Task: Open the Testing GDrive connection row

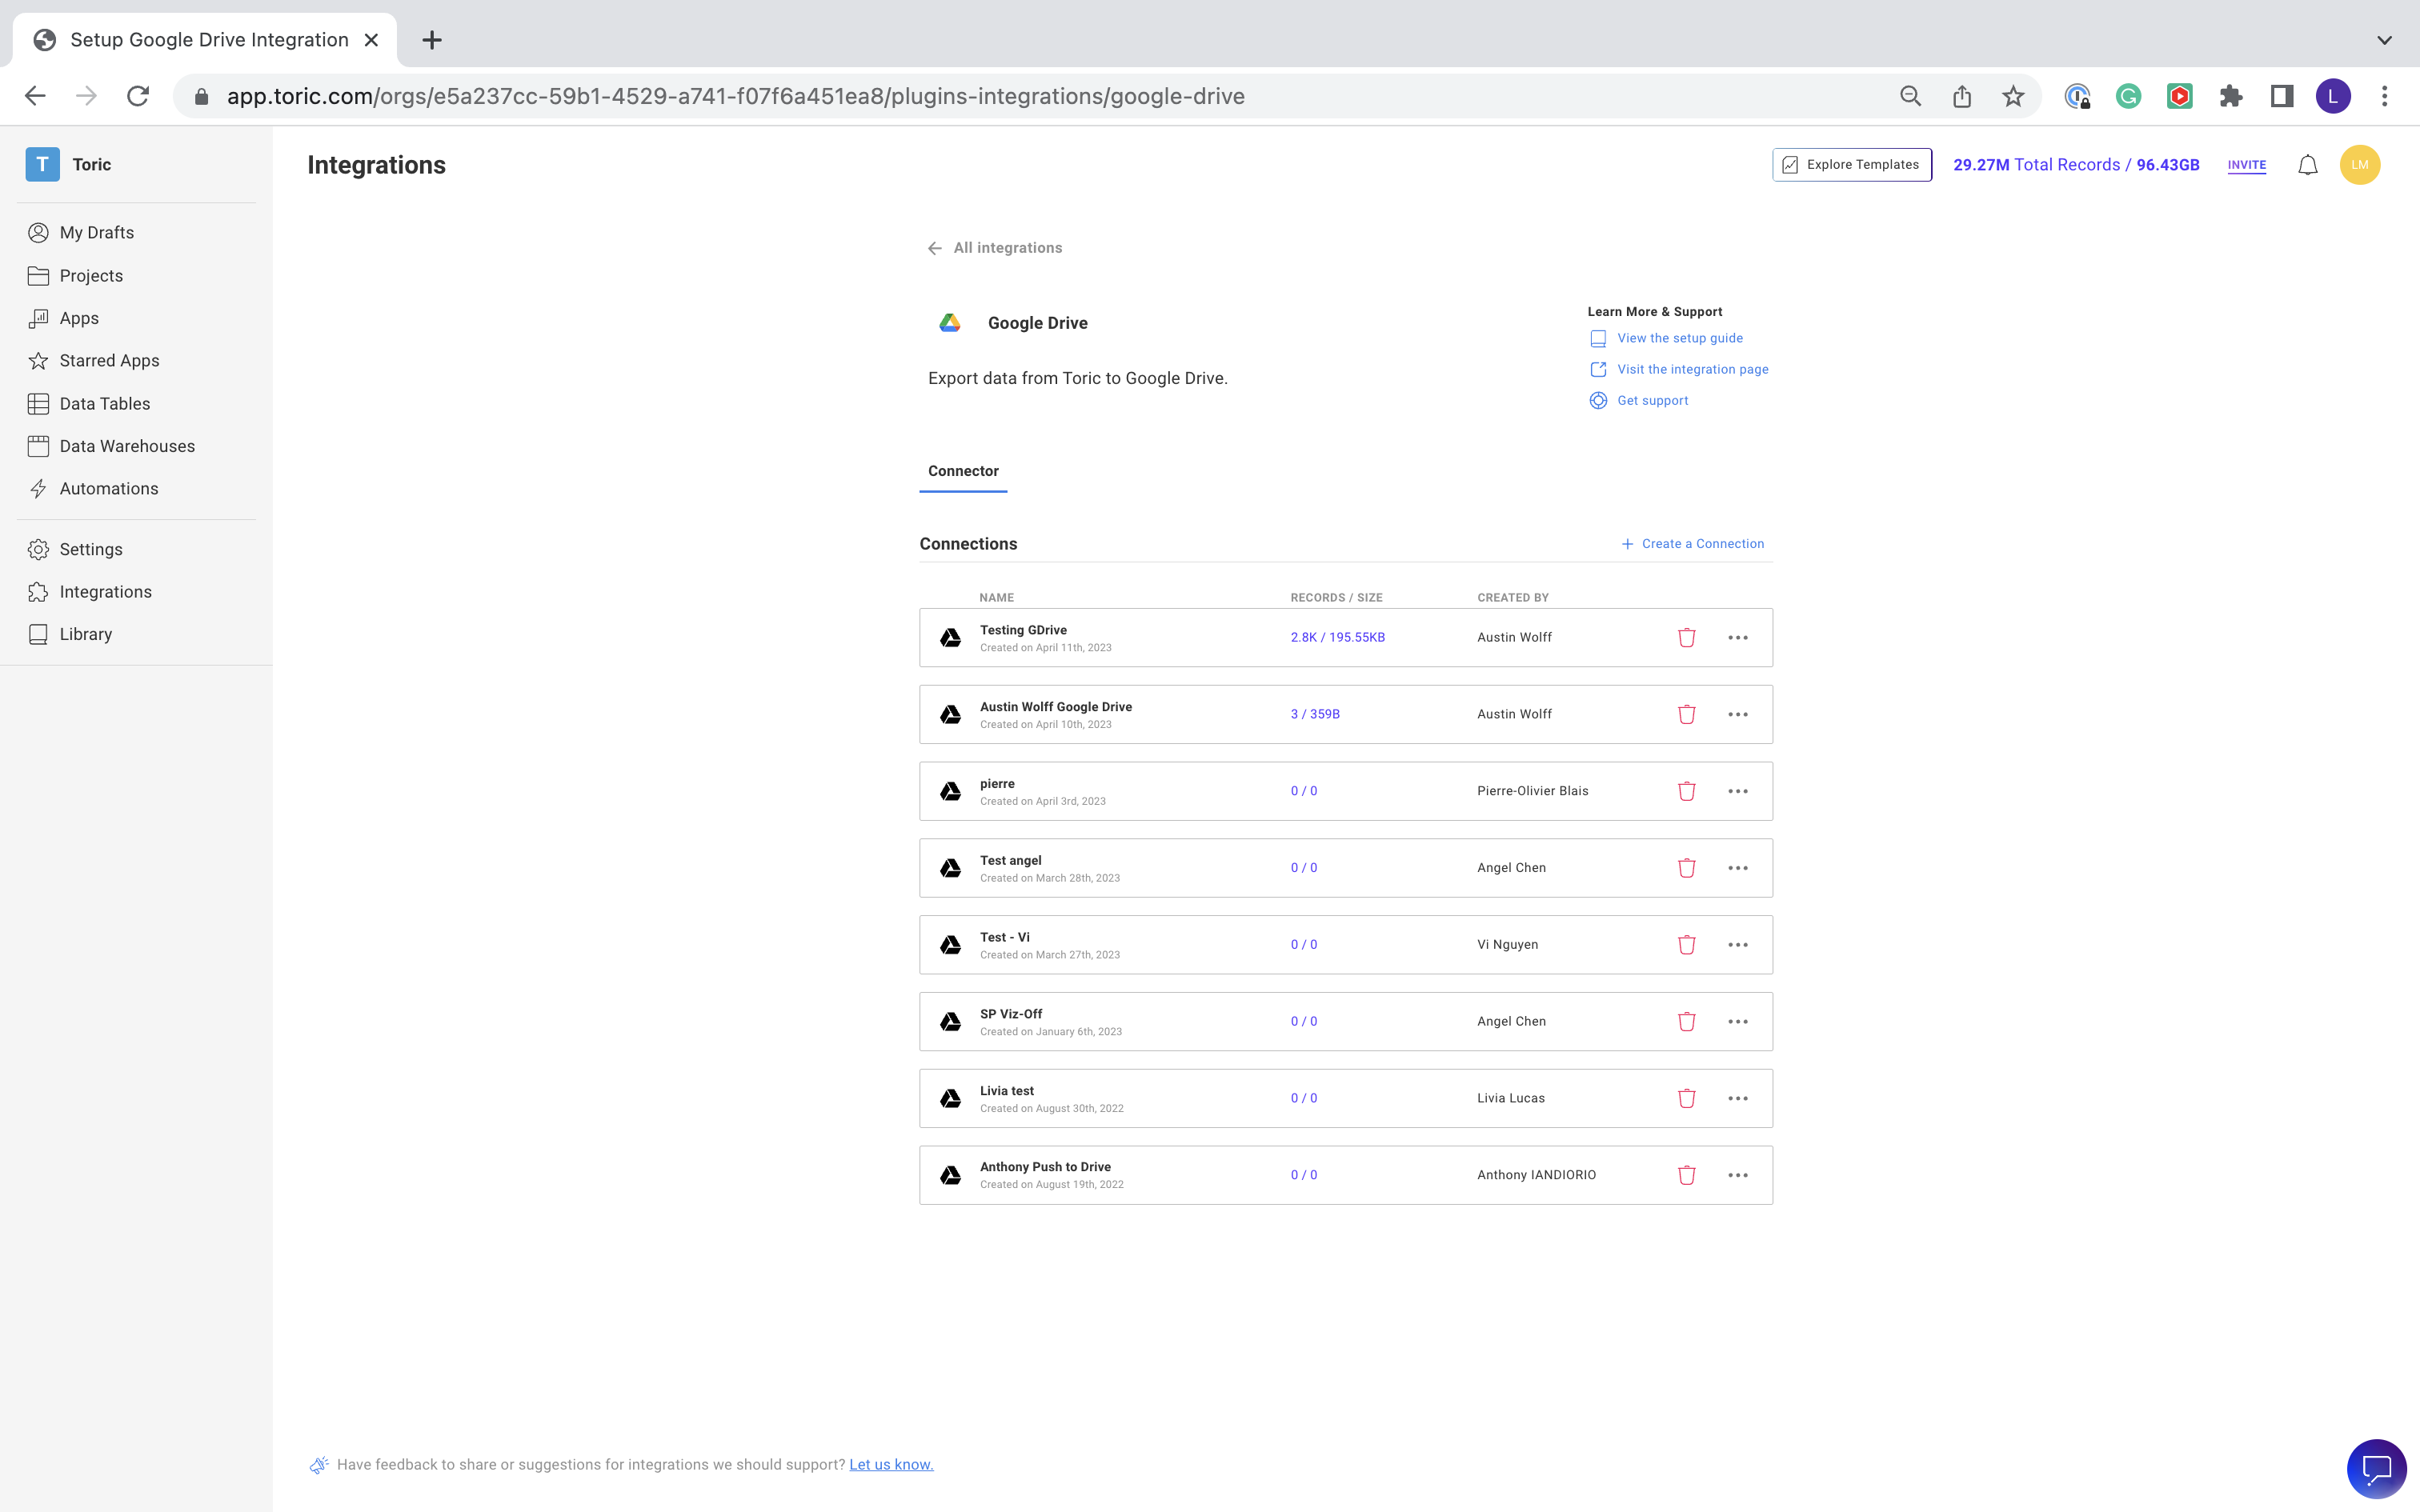Action: click(1345, 637)
